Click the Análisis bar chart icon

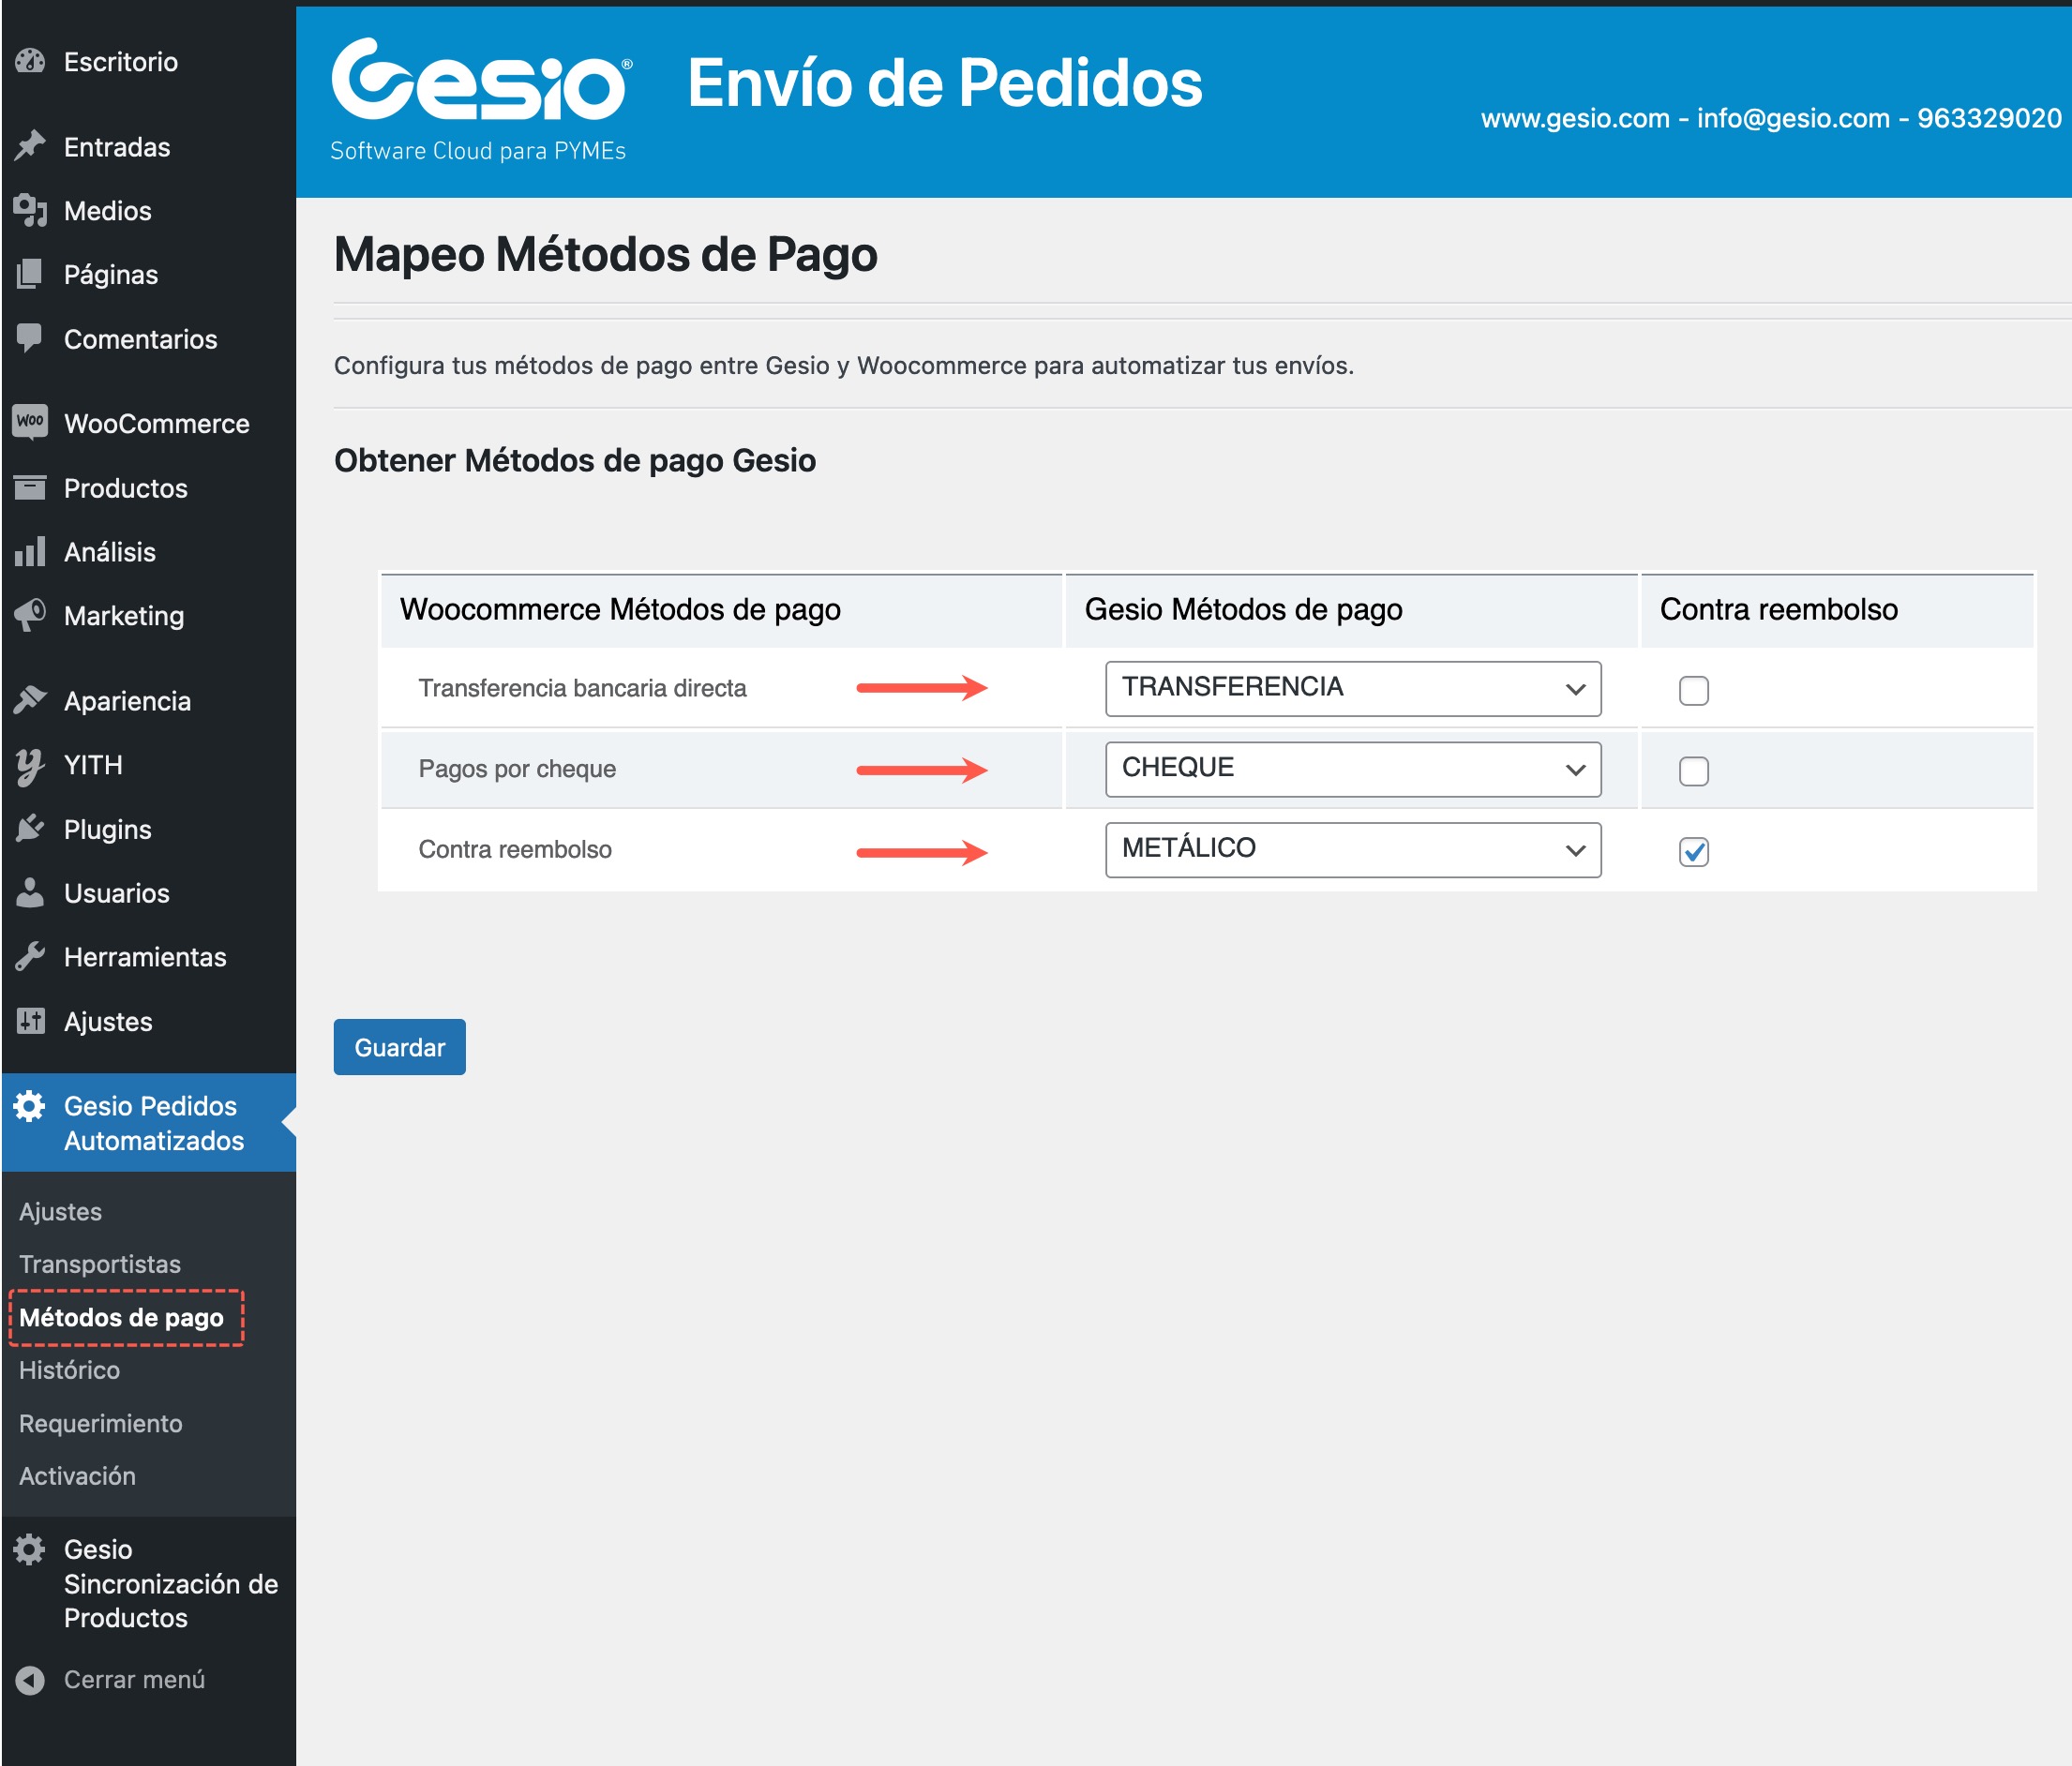30,552
